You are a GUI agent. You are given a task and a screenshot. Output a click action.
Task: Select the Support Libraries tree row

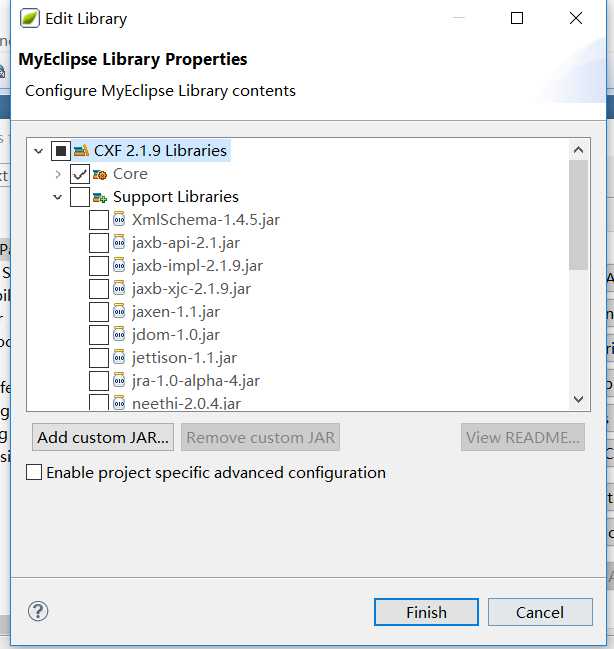(x=176, y=197)
